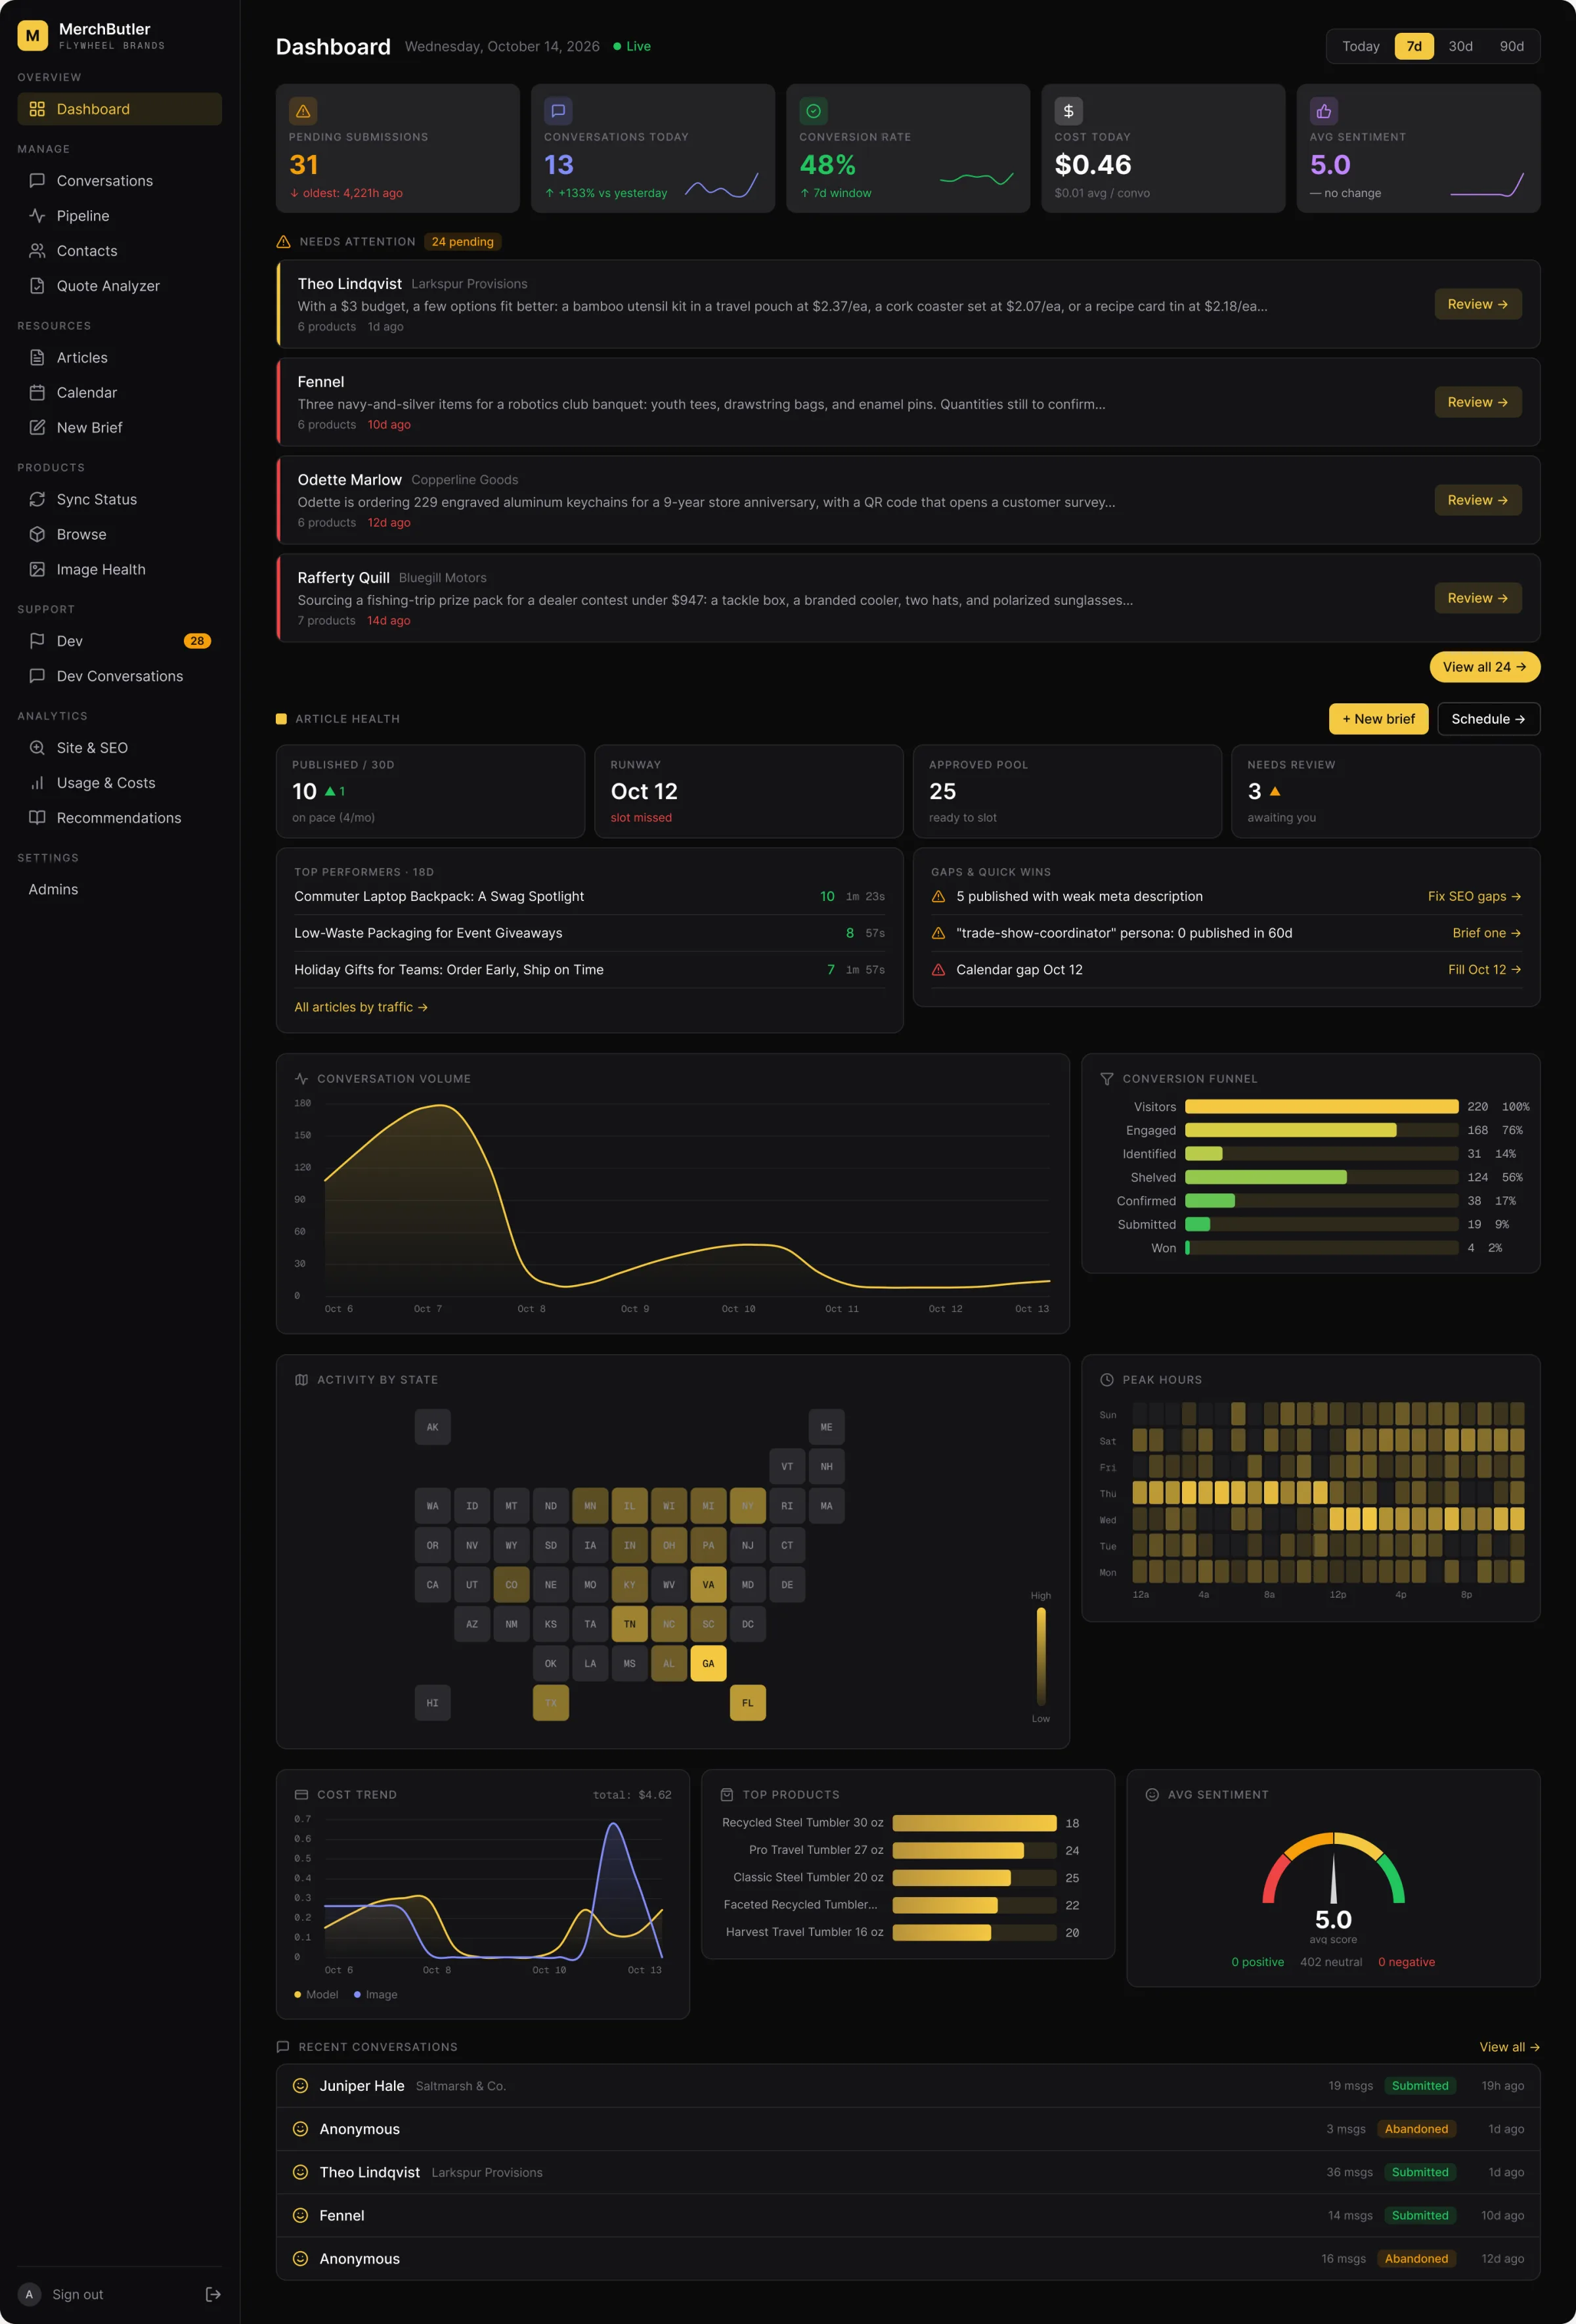Click the Activity by State map icon
1576x2324 pixels.
(x=302, y=1380)
